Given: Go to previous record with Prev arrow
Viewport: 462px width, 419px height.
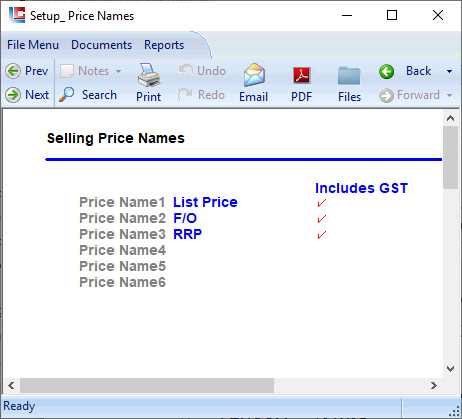Looking at the screenshot, I should [x=13, y=71].
